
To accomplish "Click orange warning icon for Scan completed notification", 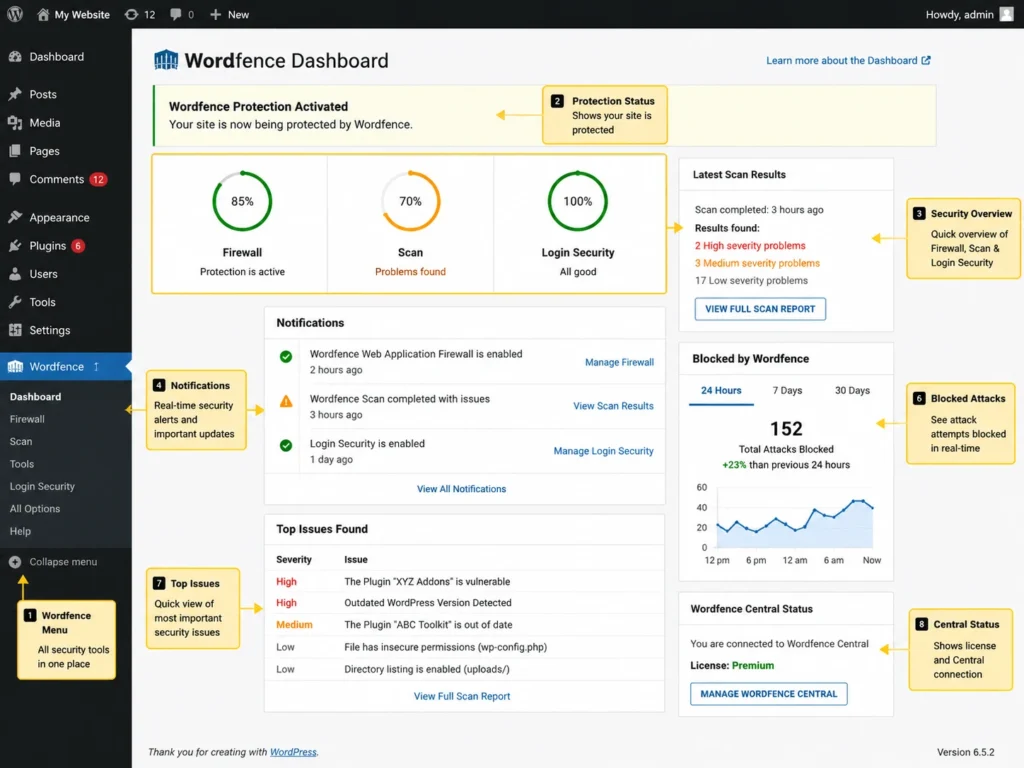I will [x=286, y=401].
